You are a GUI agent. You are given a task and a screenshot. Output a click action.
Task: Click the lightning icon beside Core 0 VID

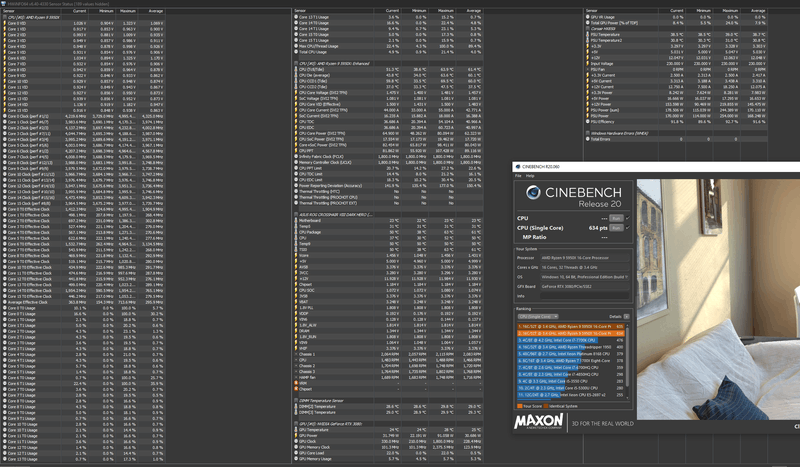(x=5, y=23)
